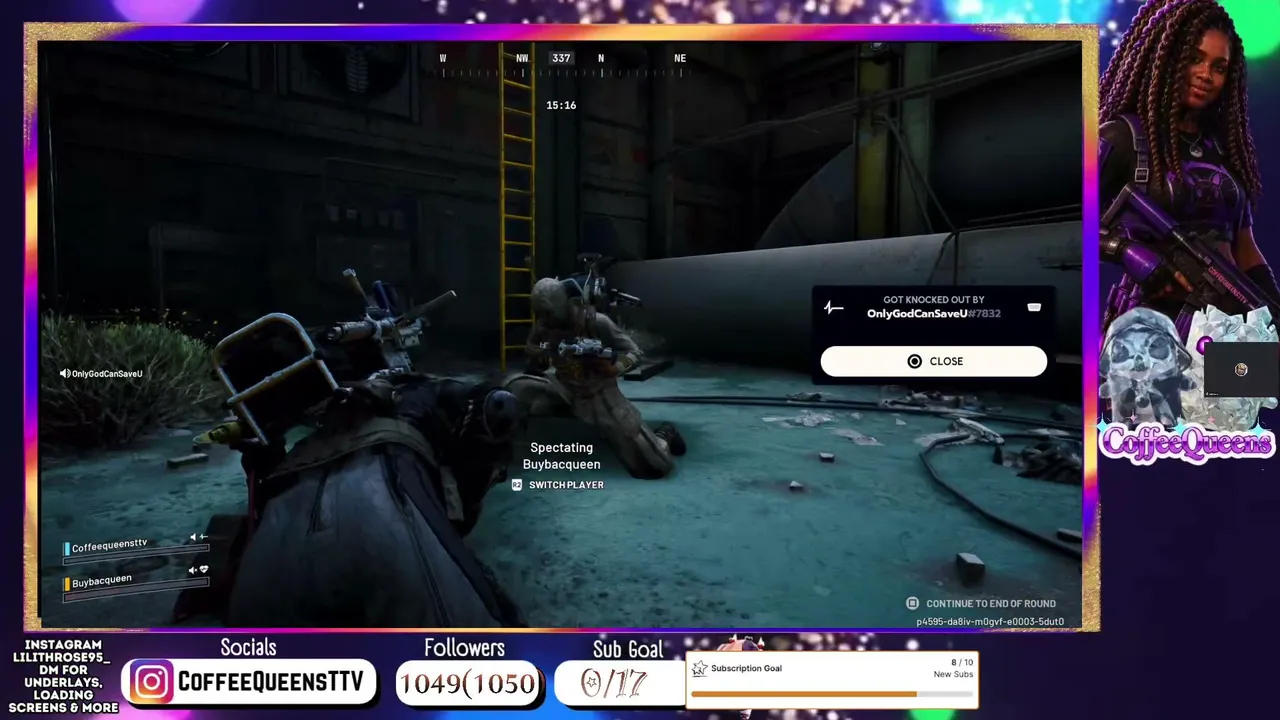
Task: Click the button icon beside SWITCH PLAYER
Action: coord(517,485)
